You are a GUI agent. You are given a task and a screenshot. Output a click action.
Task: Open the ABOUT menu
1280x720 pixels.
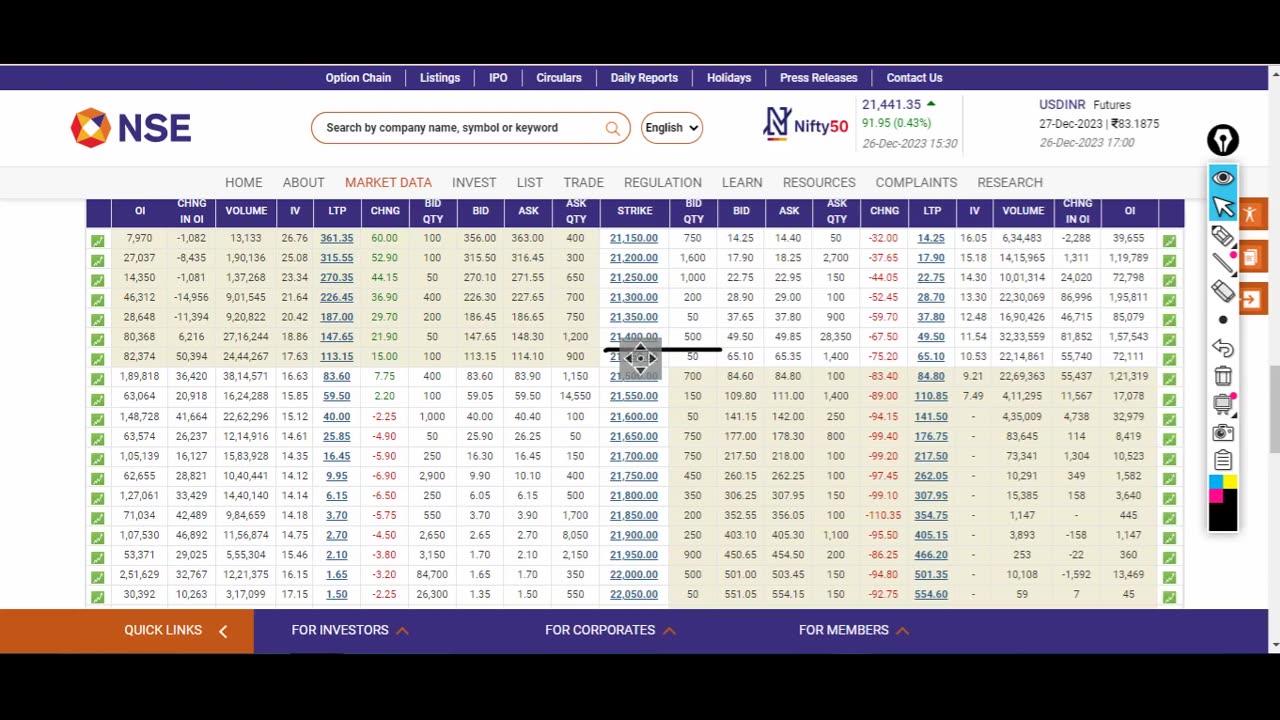coord(303,182)
